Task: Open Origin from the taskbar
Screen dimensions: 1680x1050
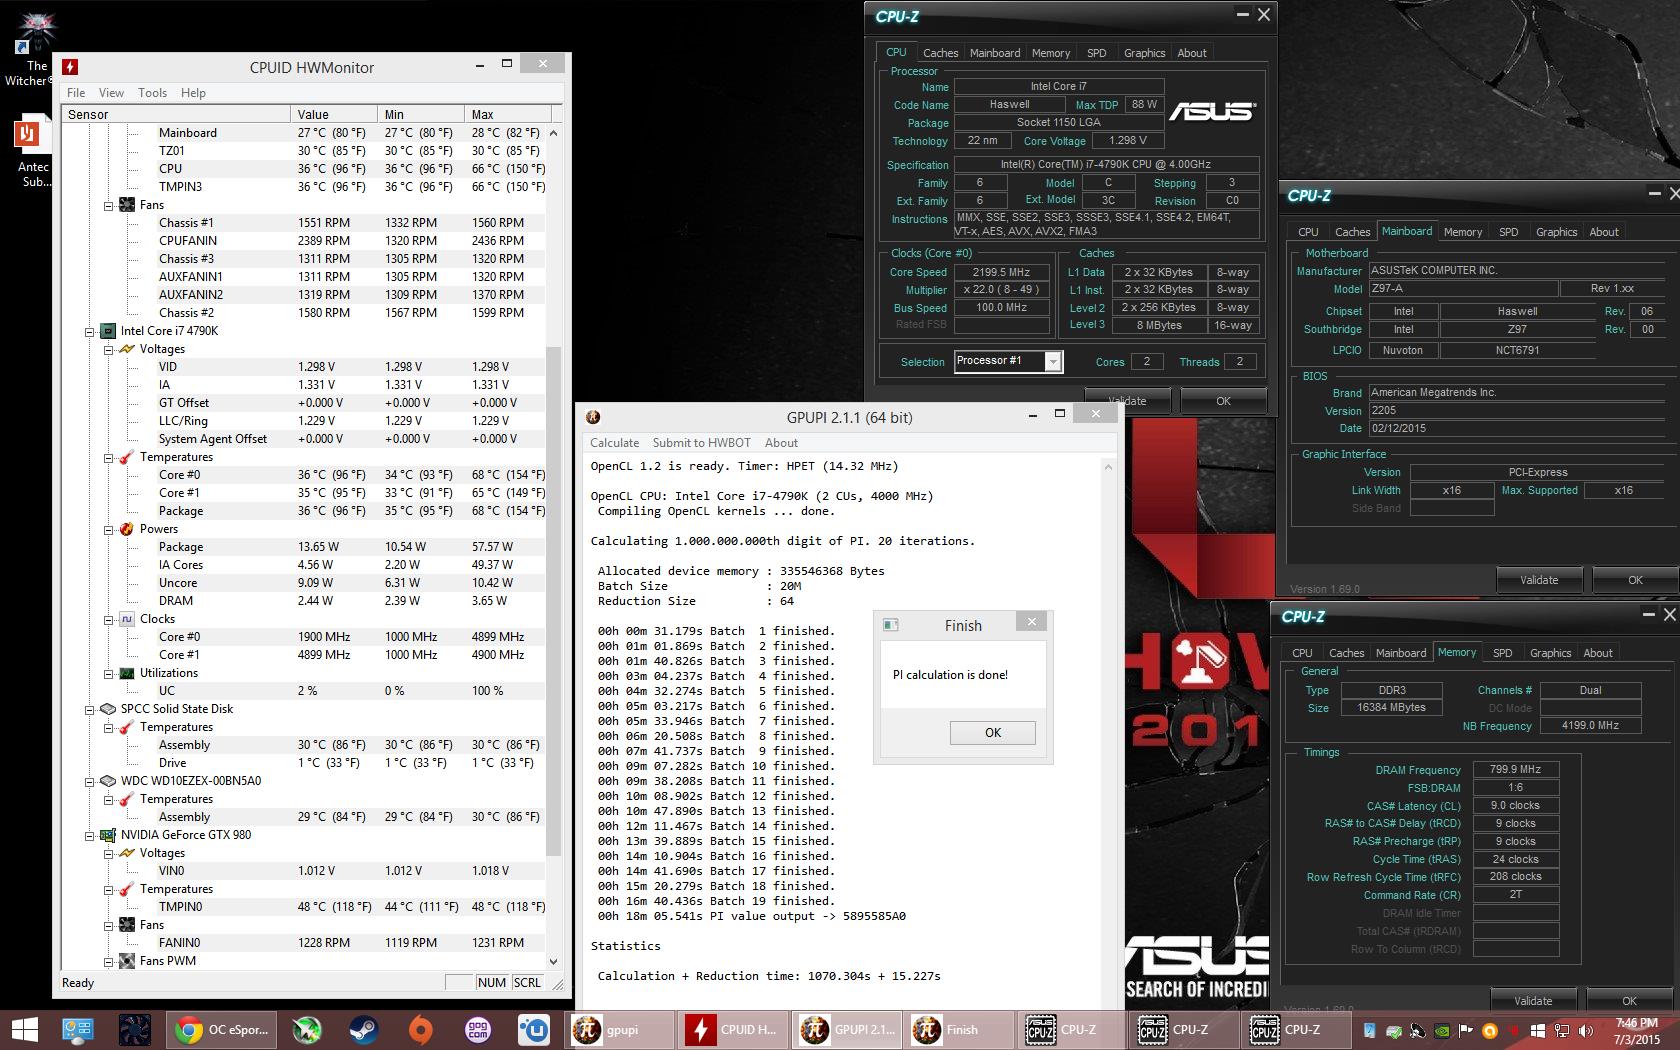Action: [x=420, y=1030]
